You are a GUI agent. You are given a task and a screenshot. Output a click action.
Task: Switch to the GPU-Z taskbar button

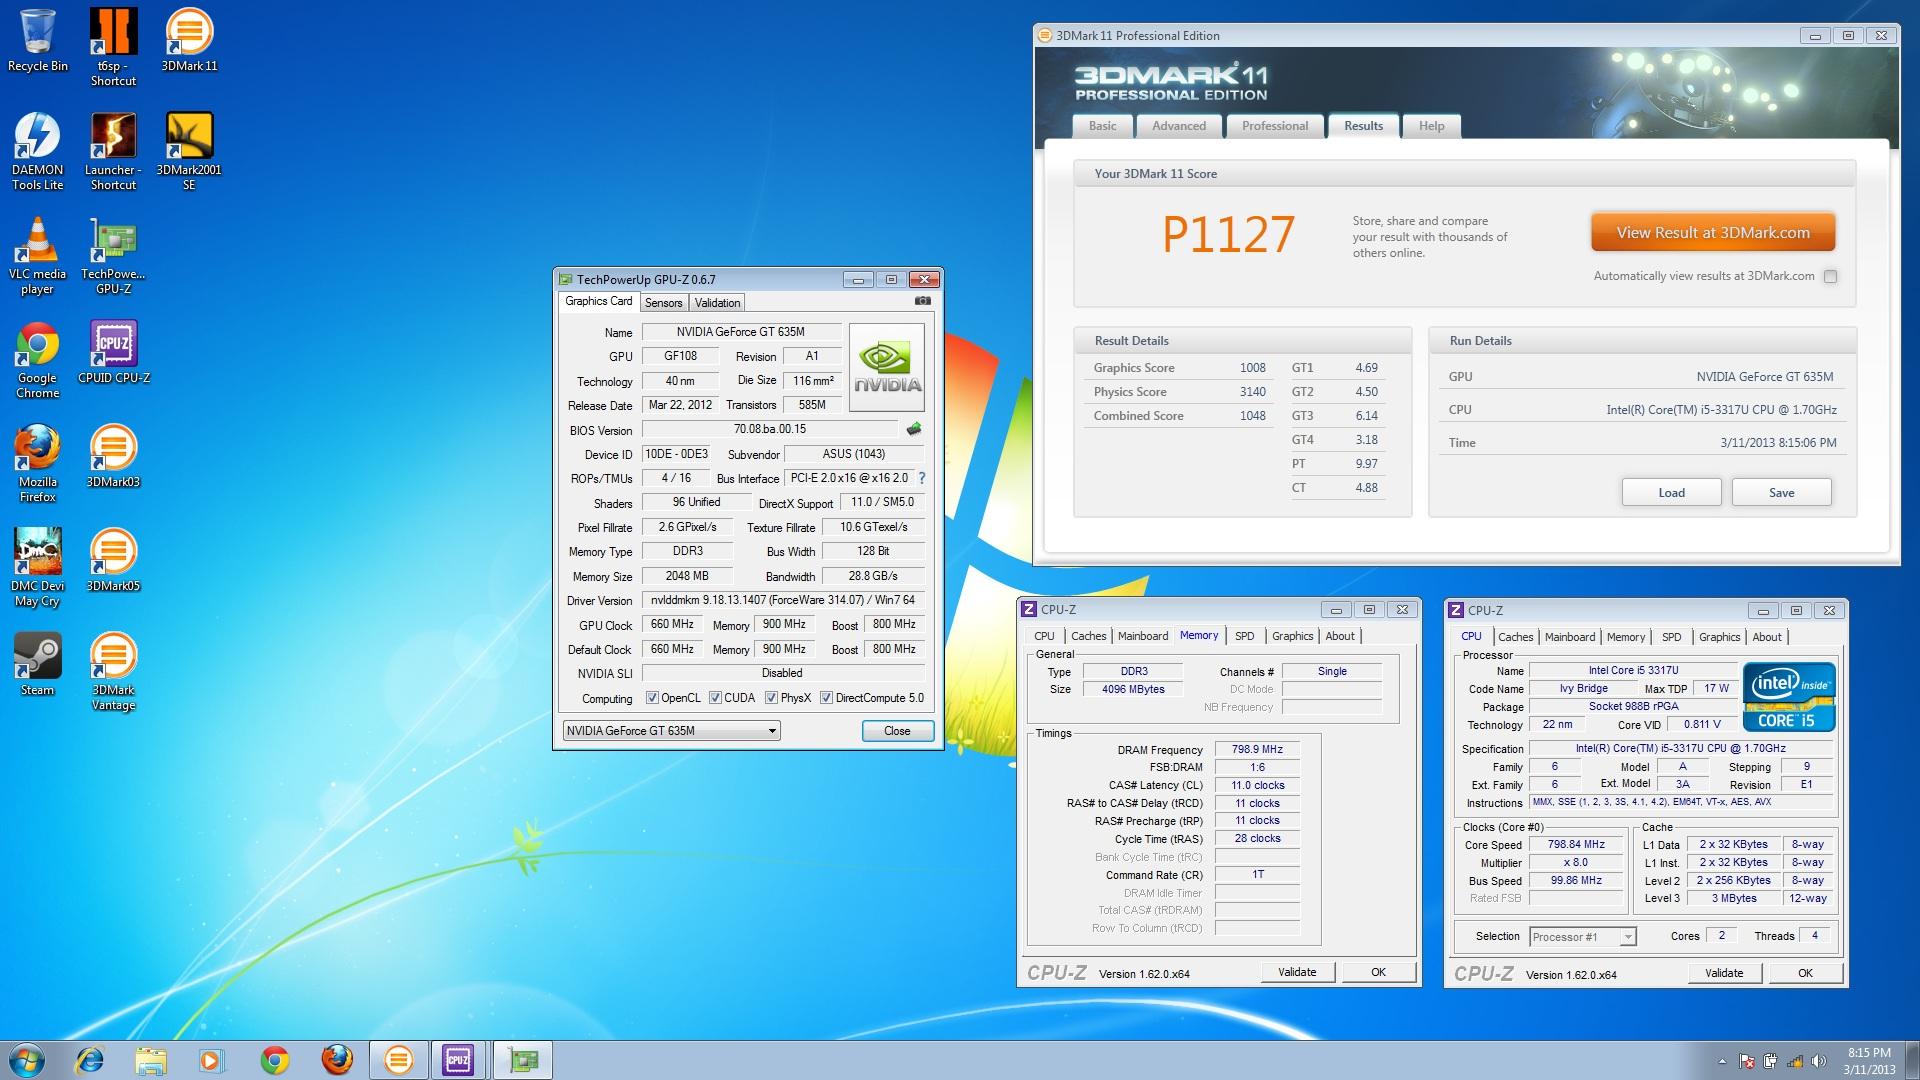click(522, 1060)
